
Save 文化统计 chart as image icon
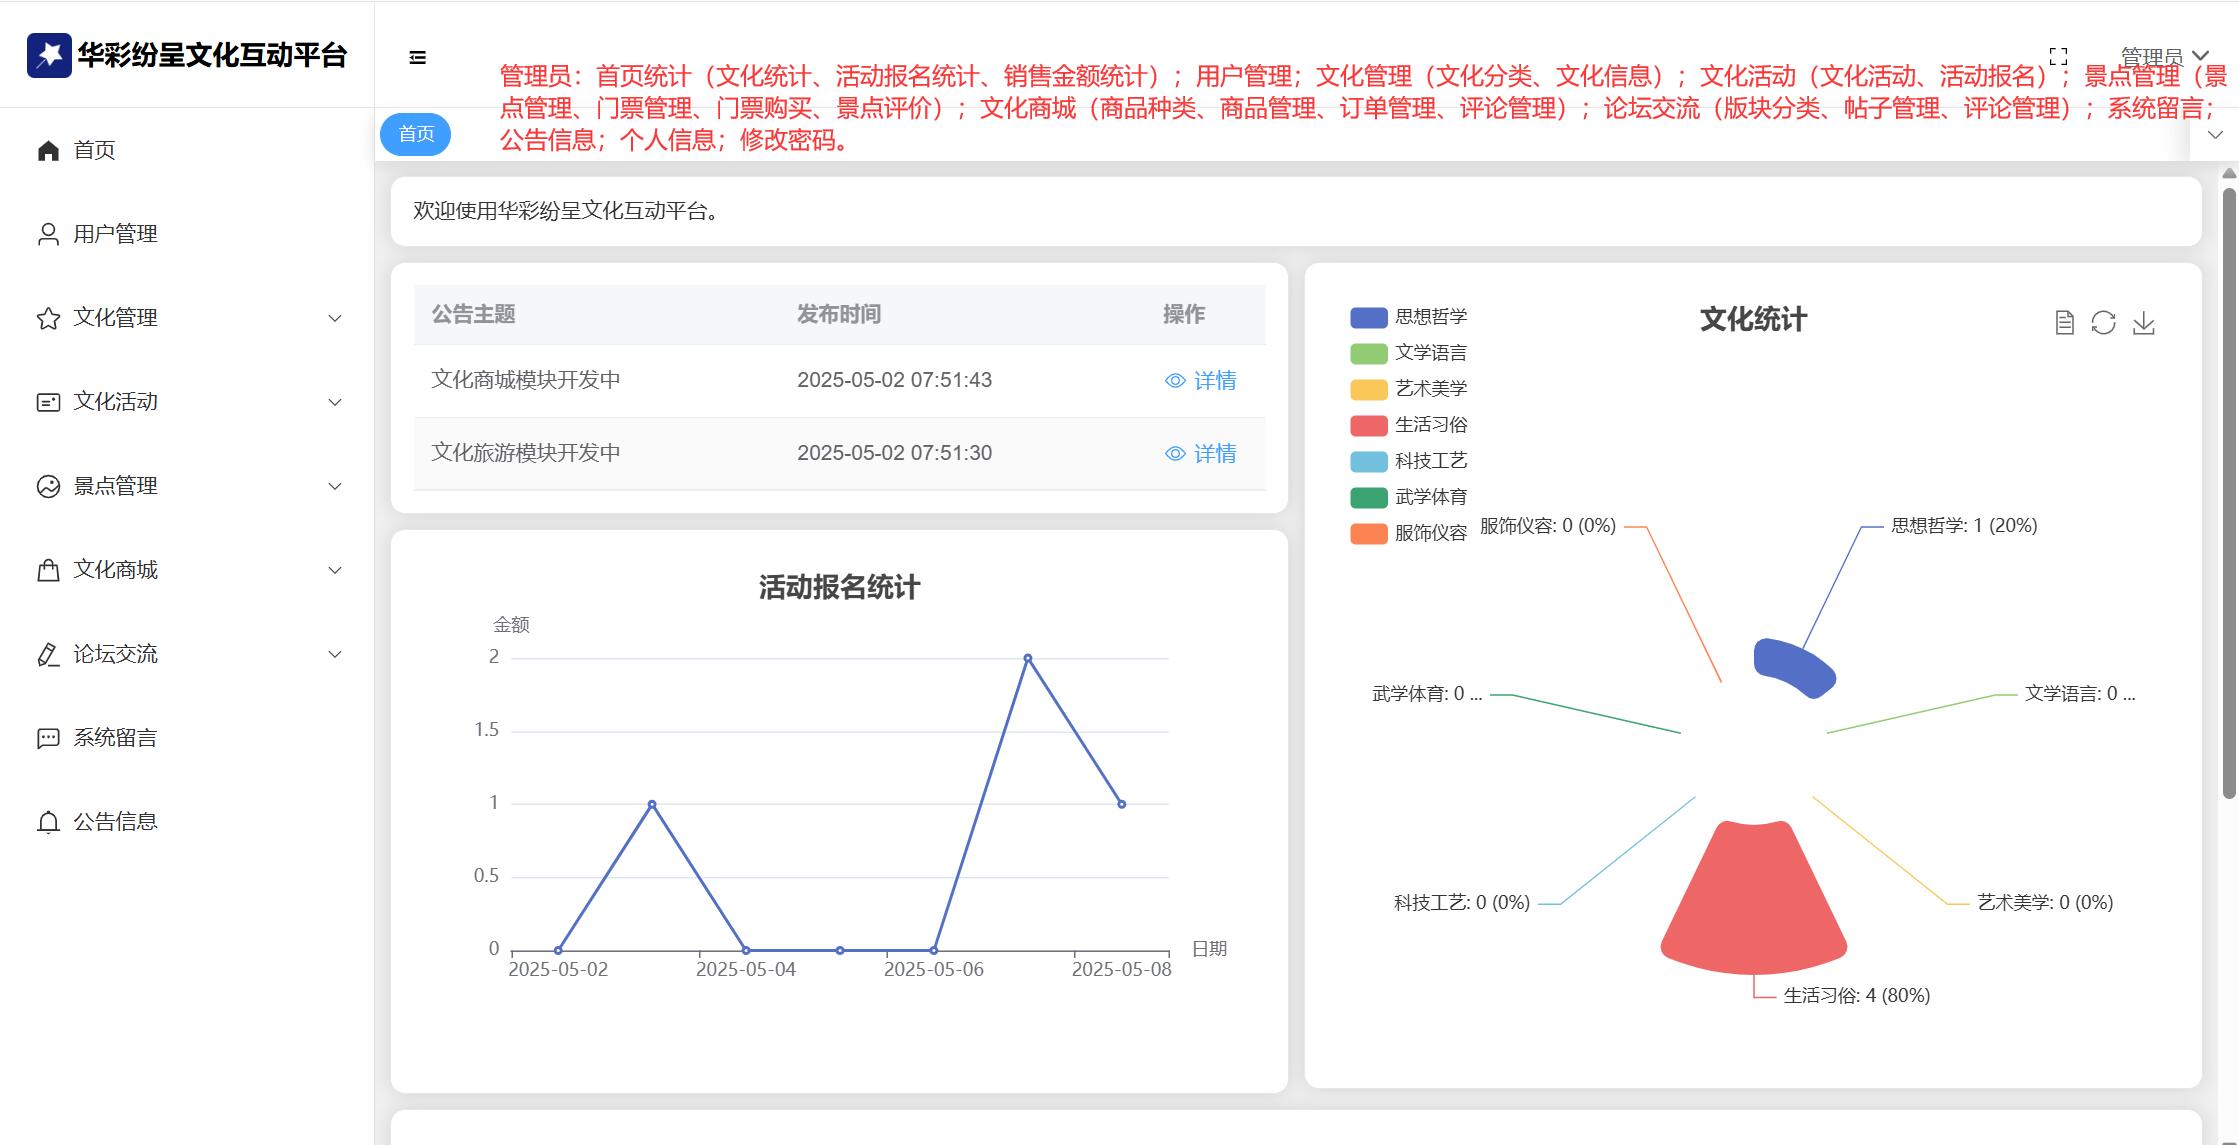click(2143, 322)
